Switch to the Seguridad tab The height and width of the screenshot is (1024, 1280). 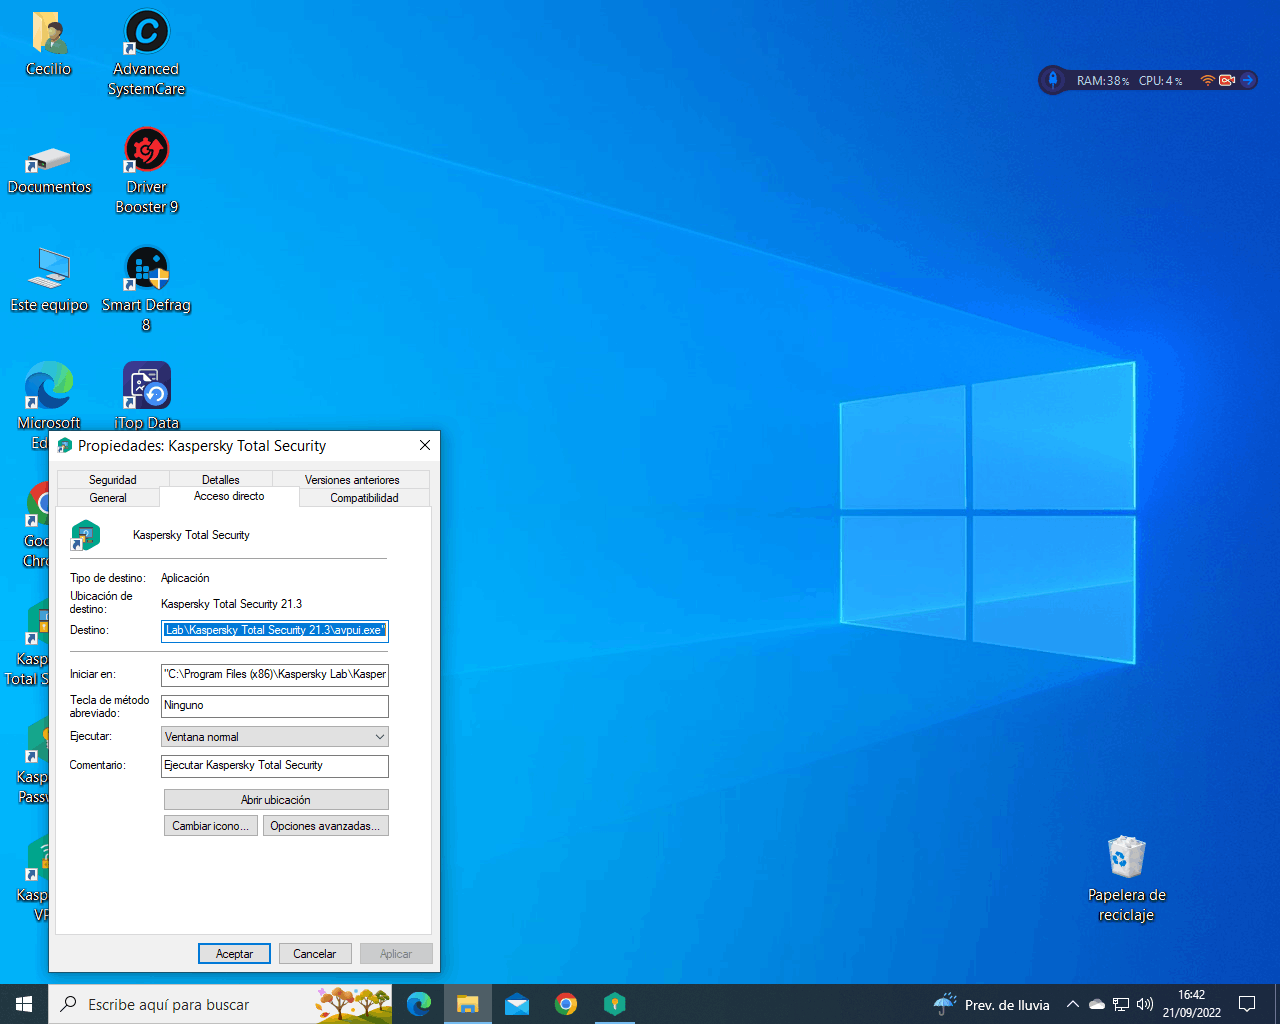(113, 480)
